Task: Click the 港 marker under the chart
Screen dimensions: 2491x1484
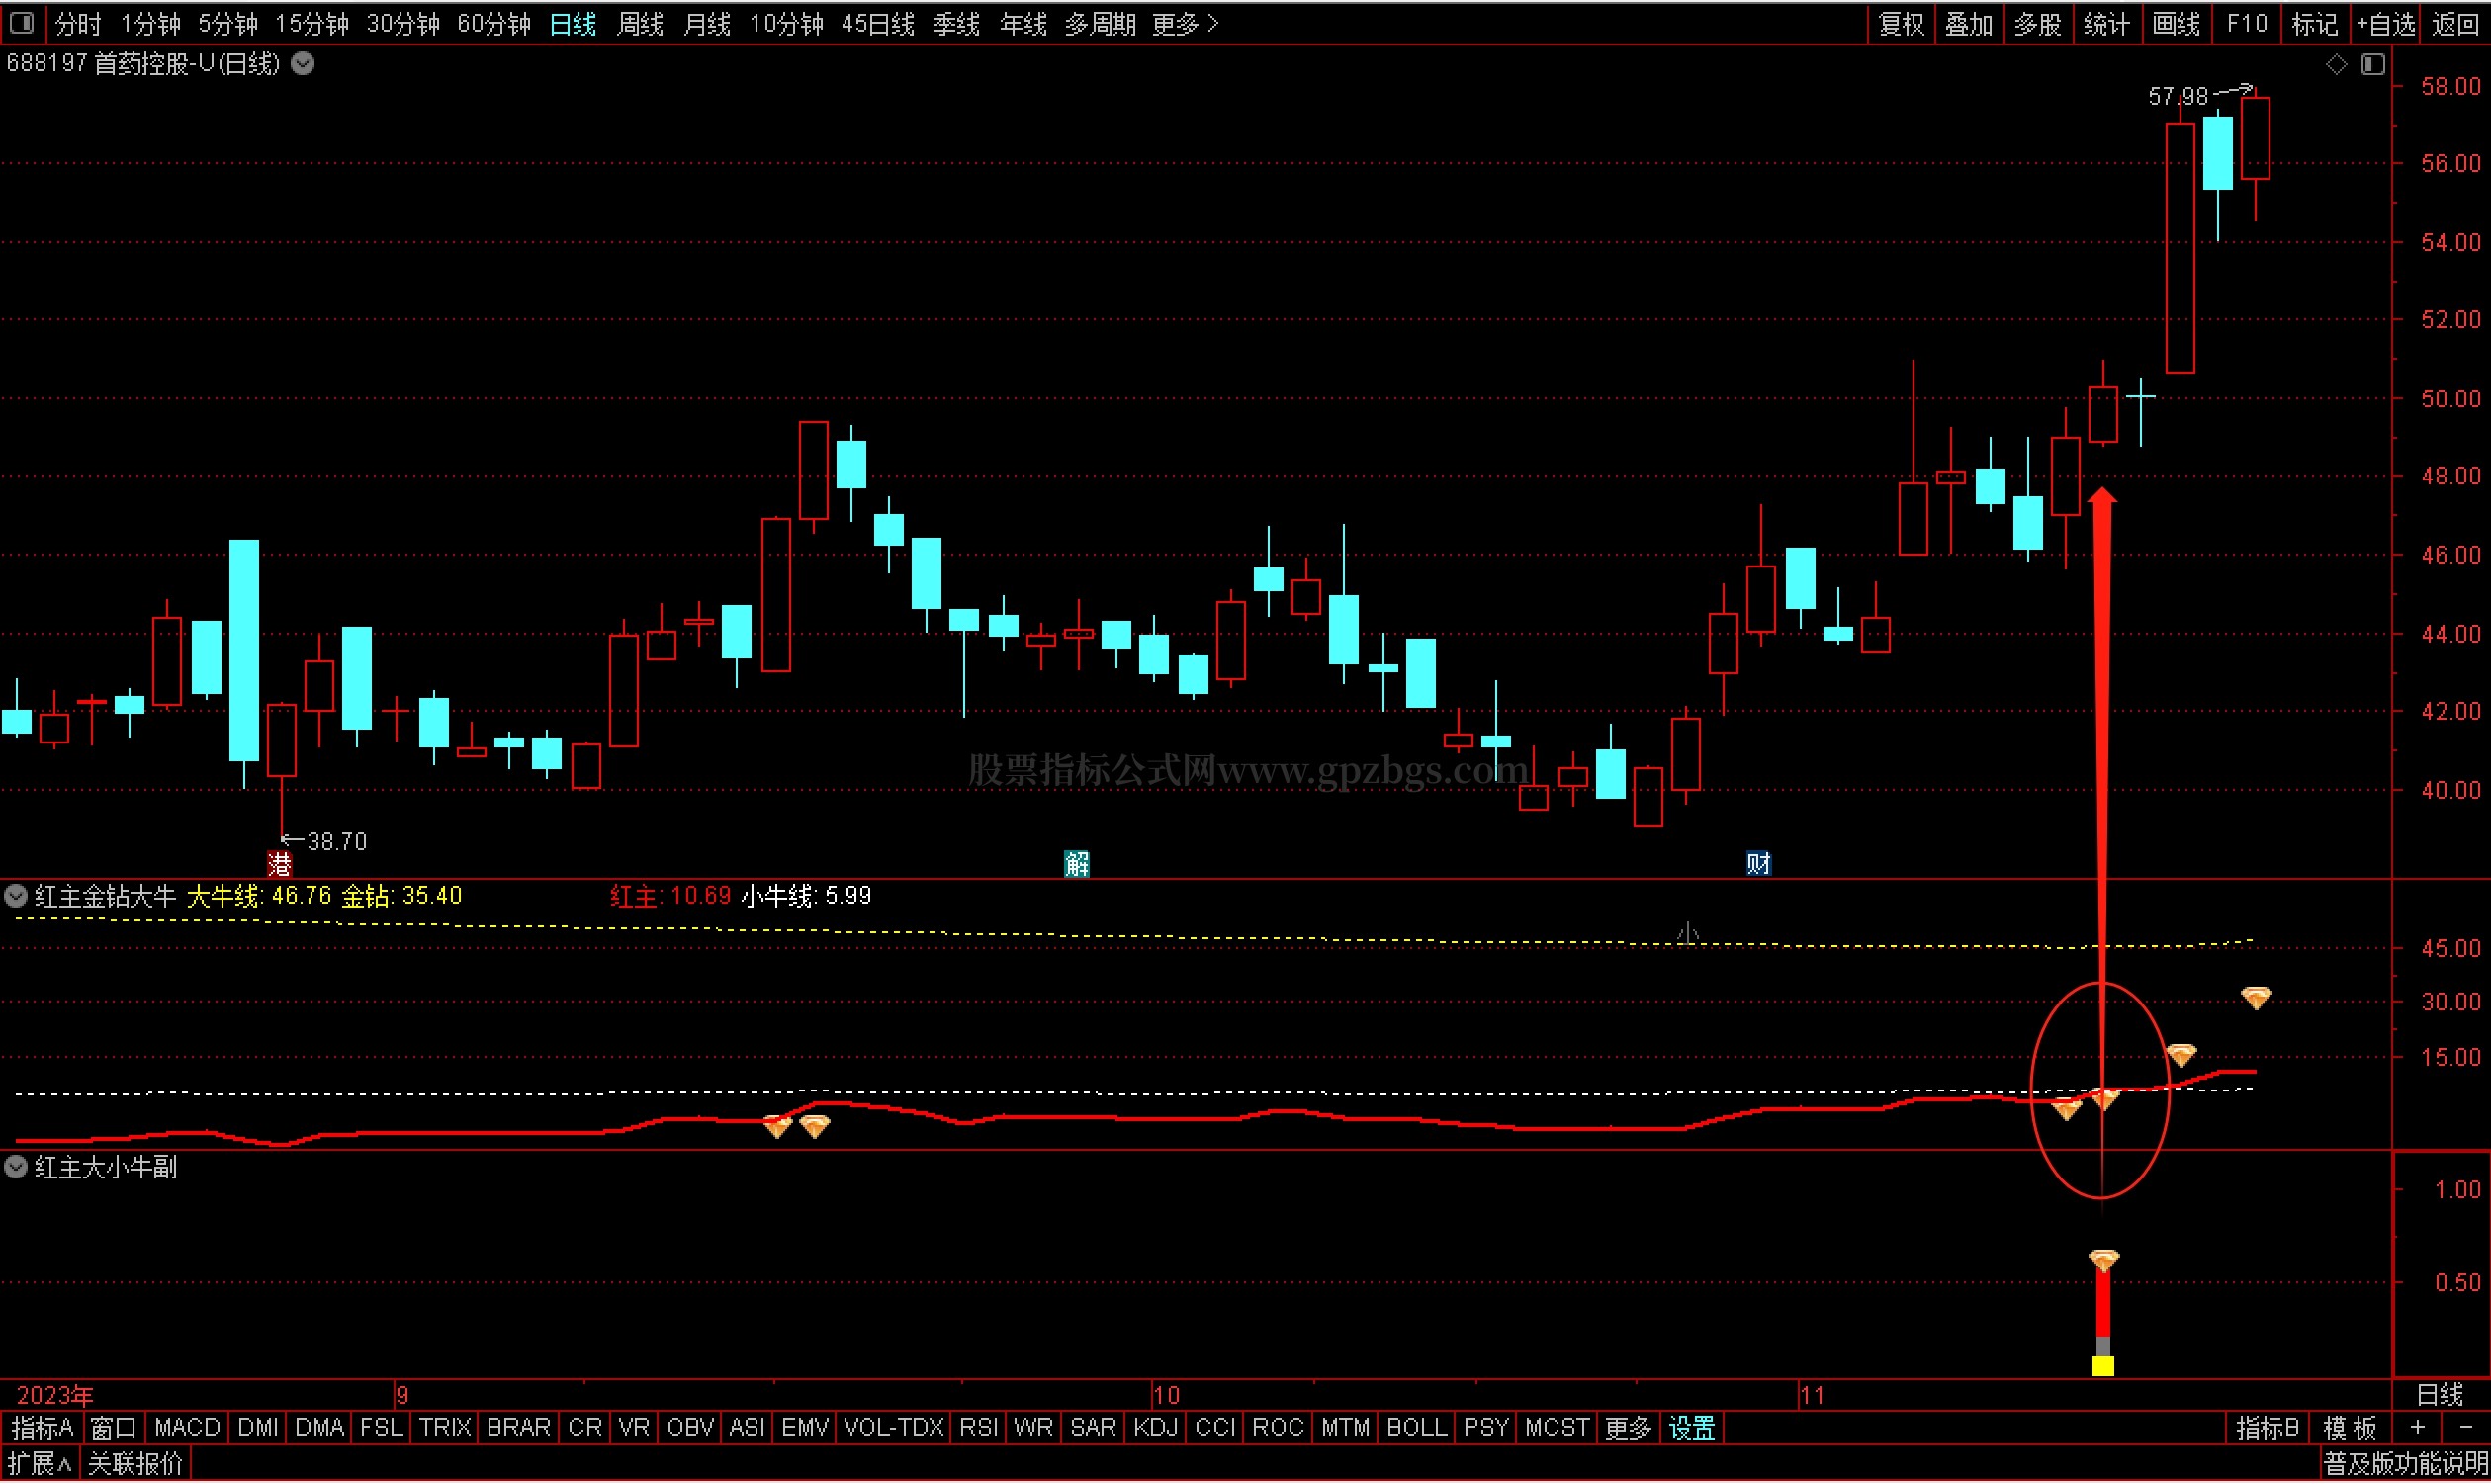Action: pyautogui.click(x=280, y=864)
